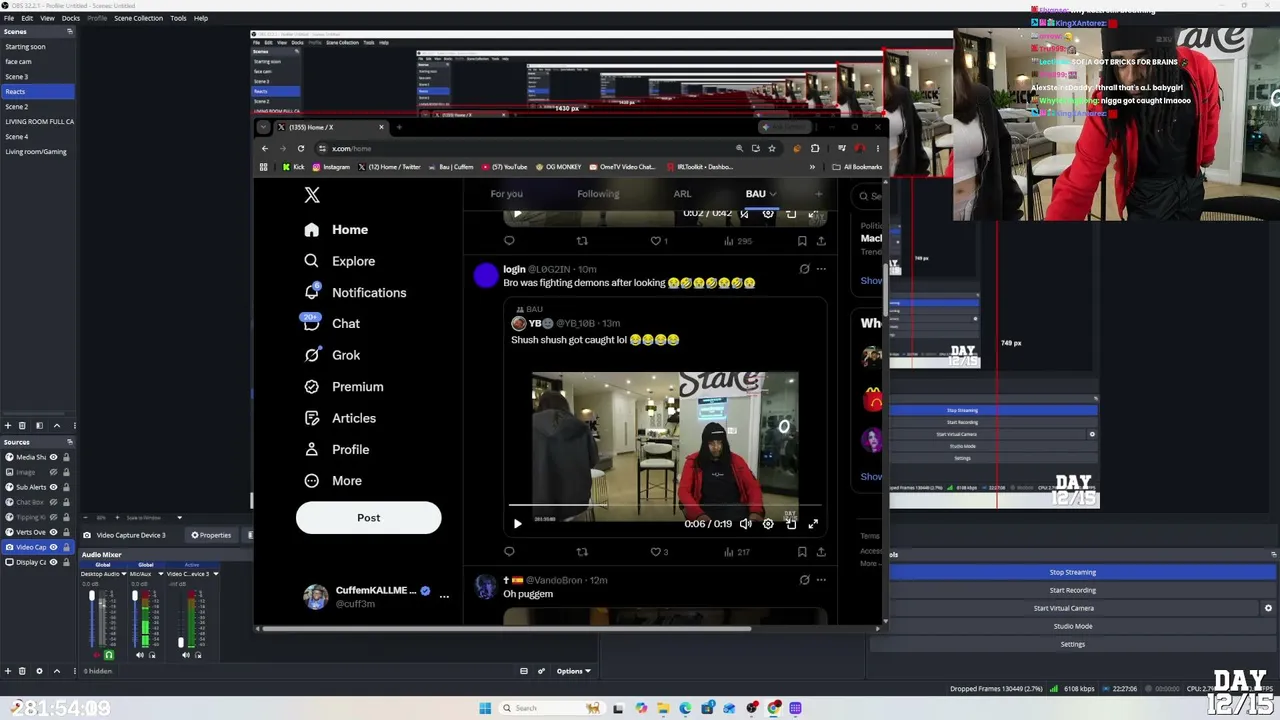Hide the Sub Alerts source
The width and height of the screenshot is (1280, 720).
click(x=54, y=487)
